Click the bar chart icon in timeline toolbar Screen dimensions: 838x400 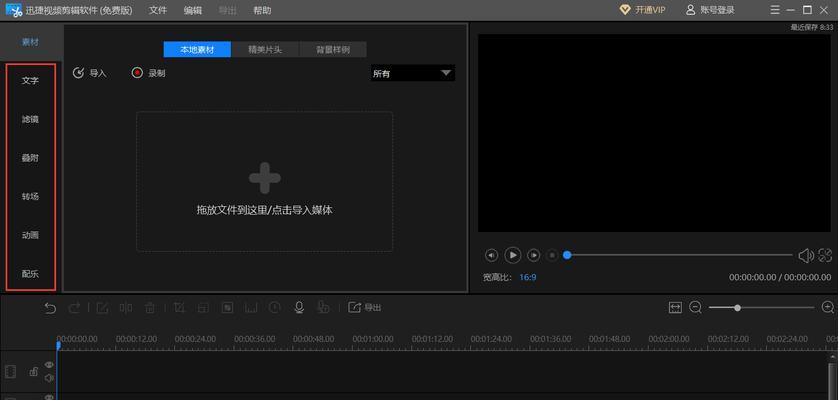251,308
